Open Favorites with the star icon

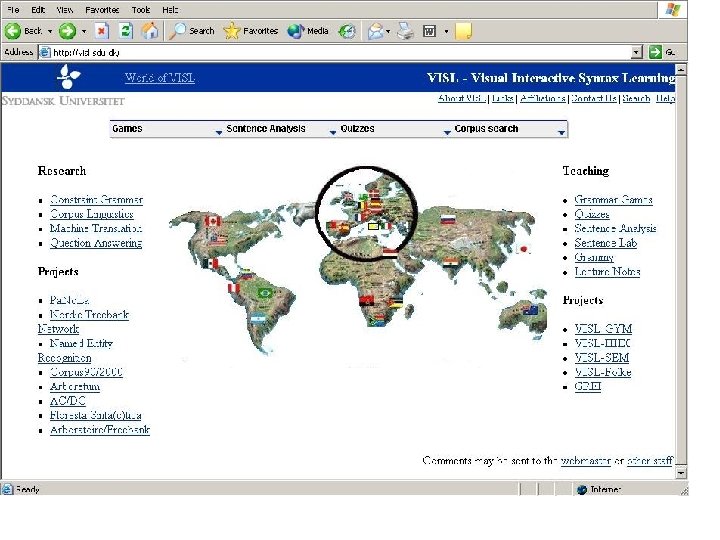point(231,31)
